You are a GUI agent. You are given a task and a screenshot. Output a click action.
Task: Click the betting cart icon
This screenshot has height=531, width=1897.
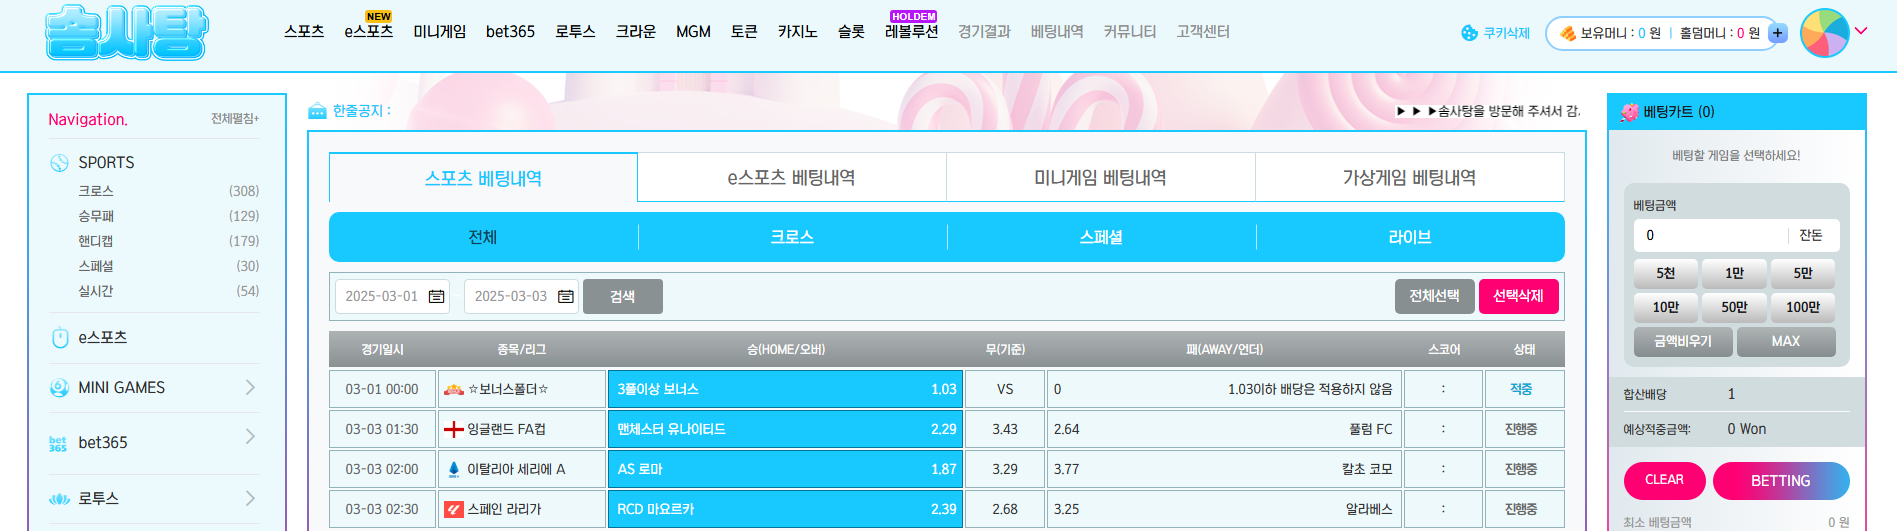(1629, 112)
